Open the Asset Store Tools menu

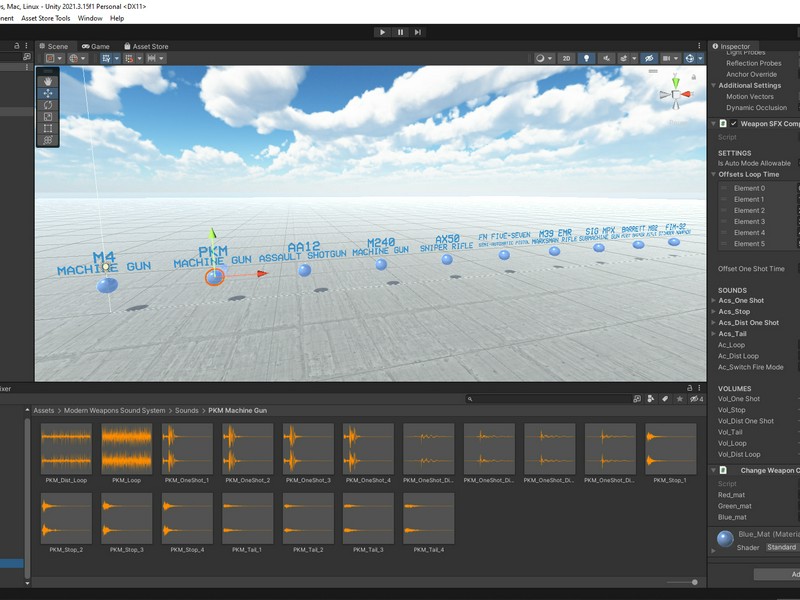point(45,18)
